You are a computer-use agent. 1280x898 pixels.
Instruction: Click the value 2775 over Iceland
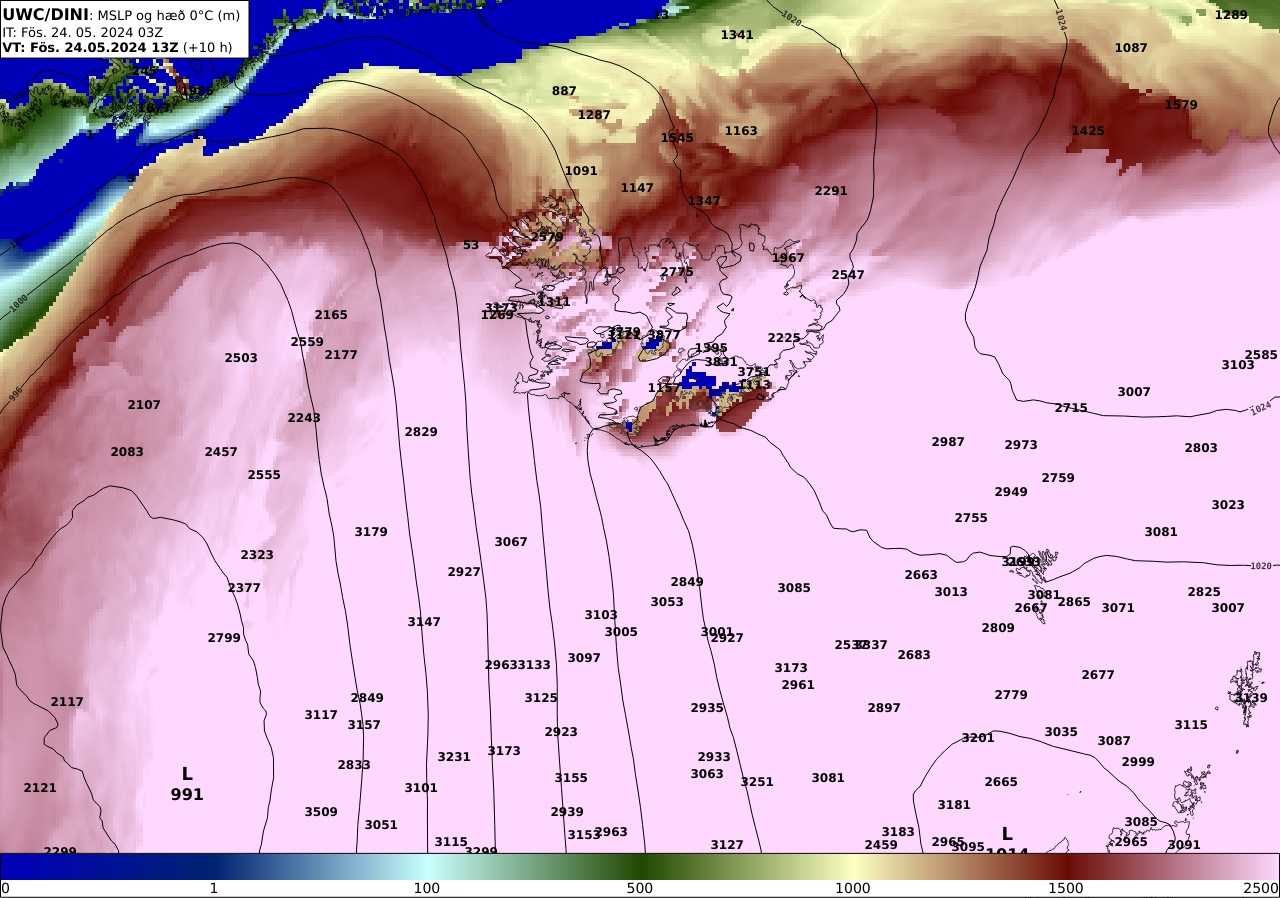coord(677,272)
